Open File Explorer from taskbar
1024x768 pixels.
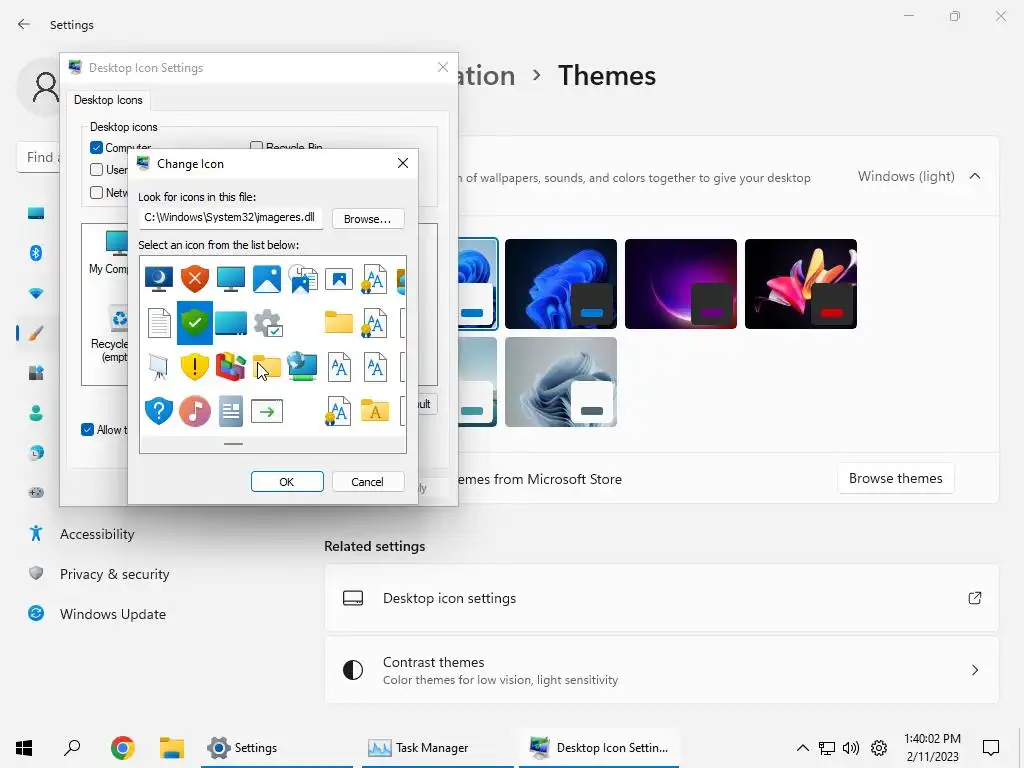pyautogui.click(x=172, y=748)
